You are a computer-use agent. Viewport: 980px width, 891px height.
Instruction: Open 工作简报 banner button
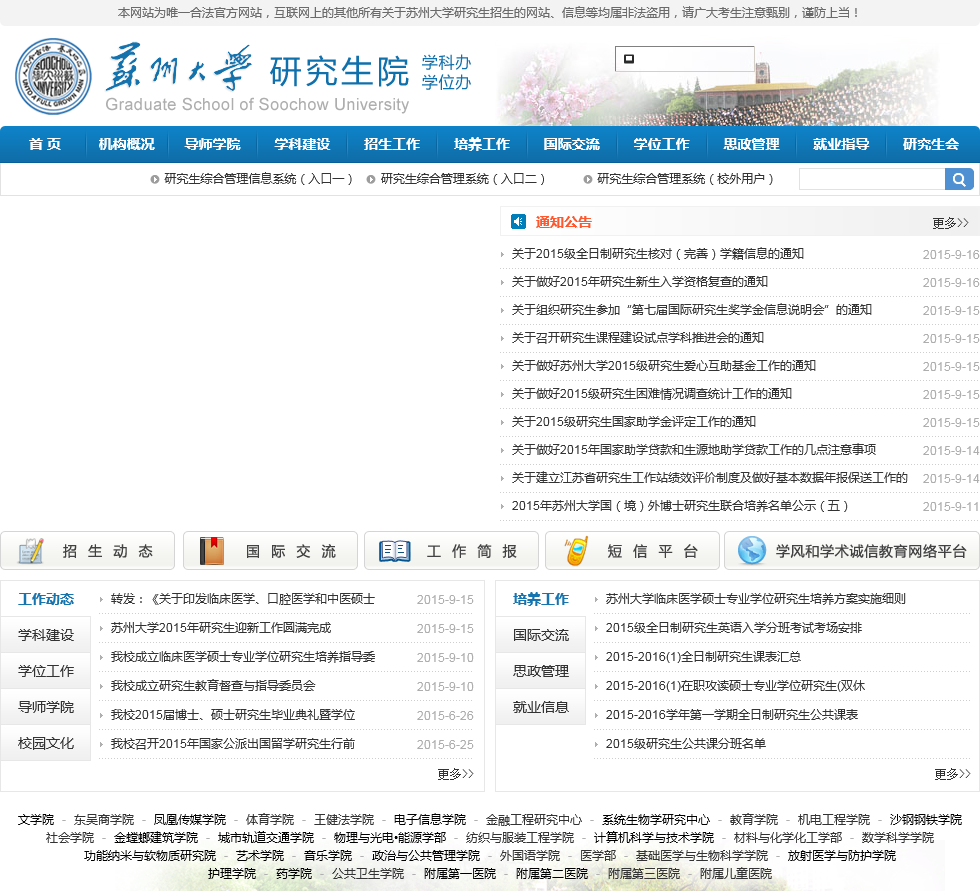coord(451,550)
